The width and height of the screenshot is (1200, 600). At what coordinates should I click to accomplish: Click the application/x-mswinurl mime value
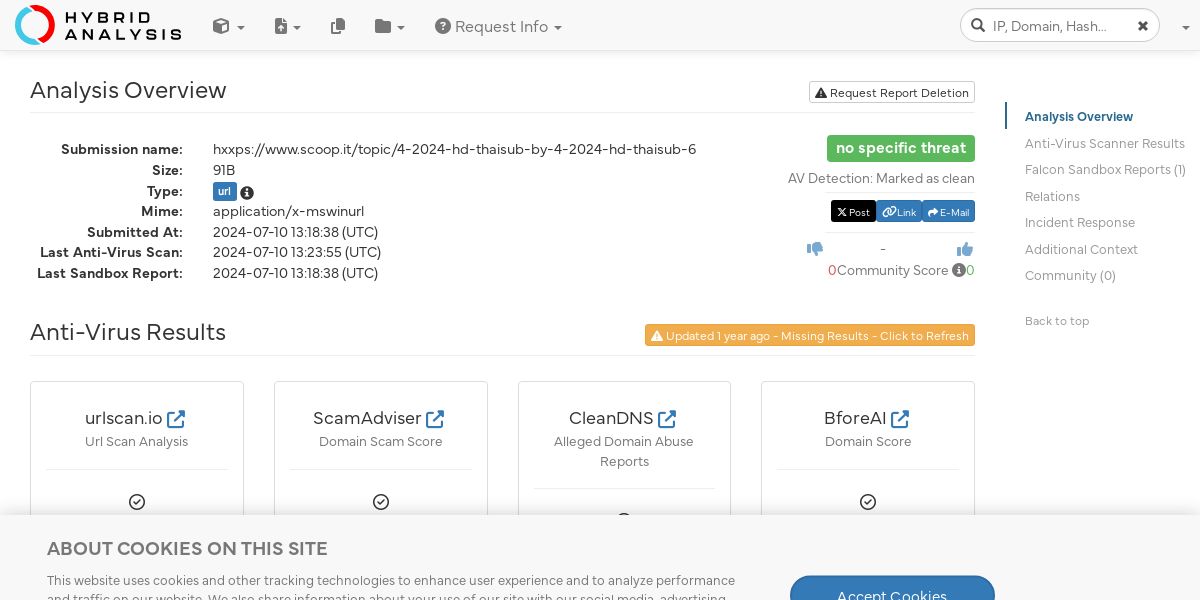[288, 211]
